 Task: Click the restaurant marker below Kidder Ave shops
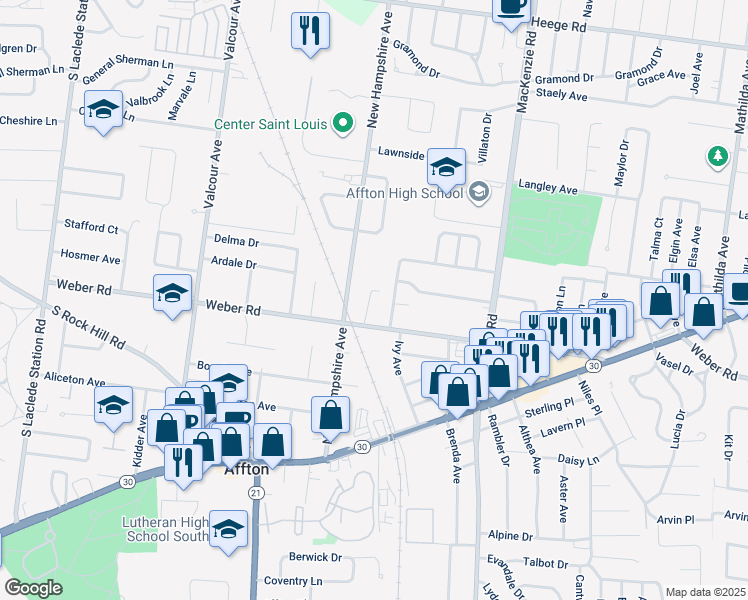[183, 464]
